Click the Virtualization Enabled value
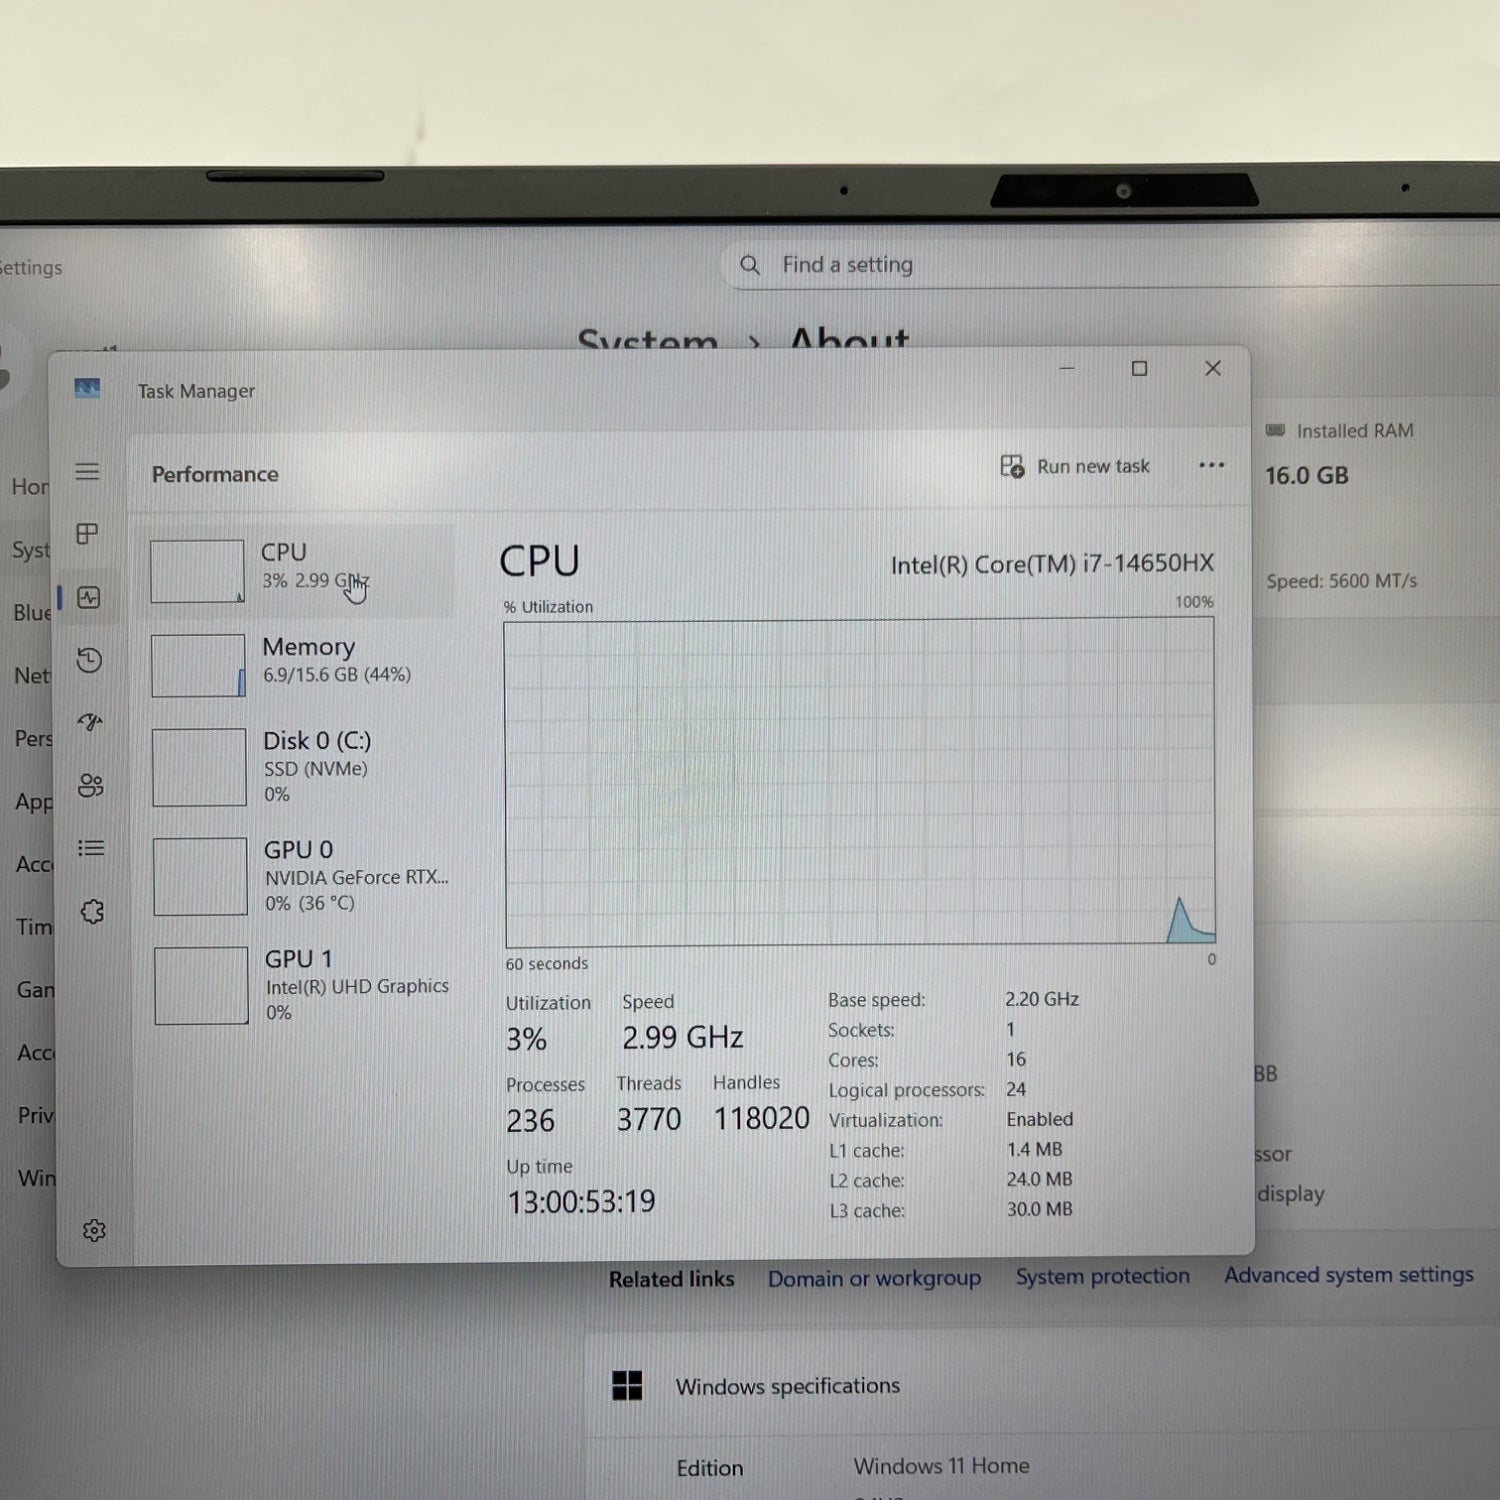 point(1040,1119)
